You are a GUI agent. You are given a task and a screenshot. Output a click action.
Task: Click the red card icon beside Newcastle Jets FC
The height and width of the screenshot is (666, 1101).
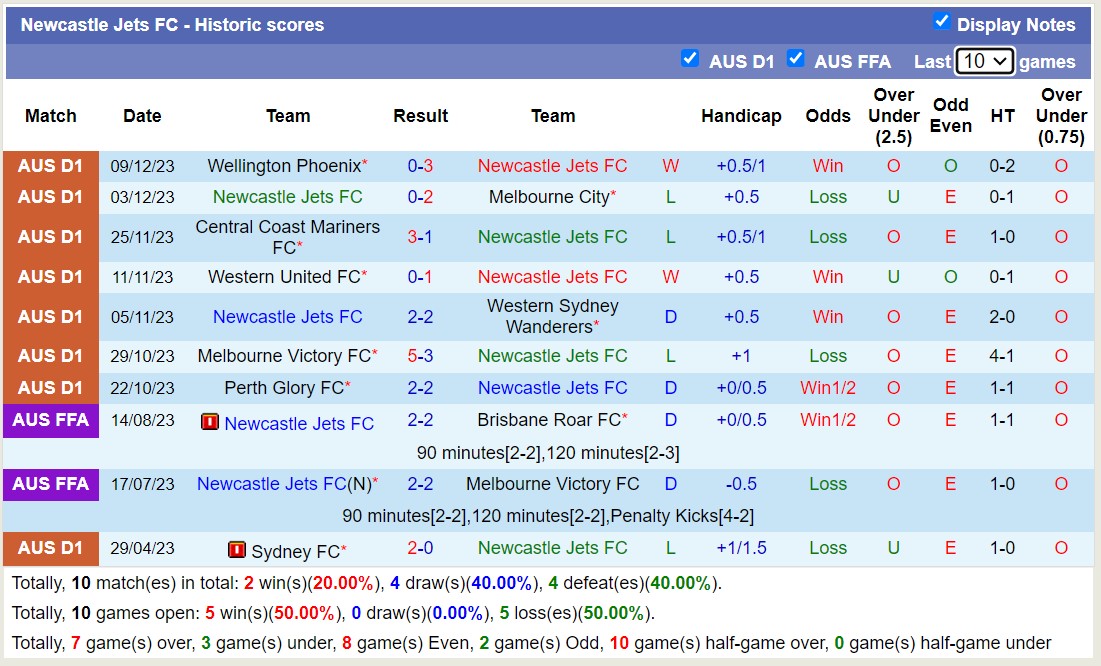tap(210, 422)
